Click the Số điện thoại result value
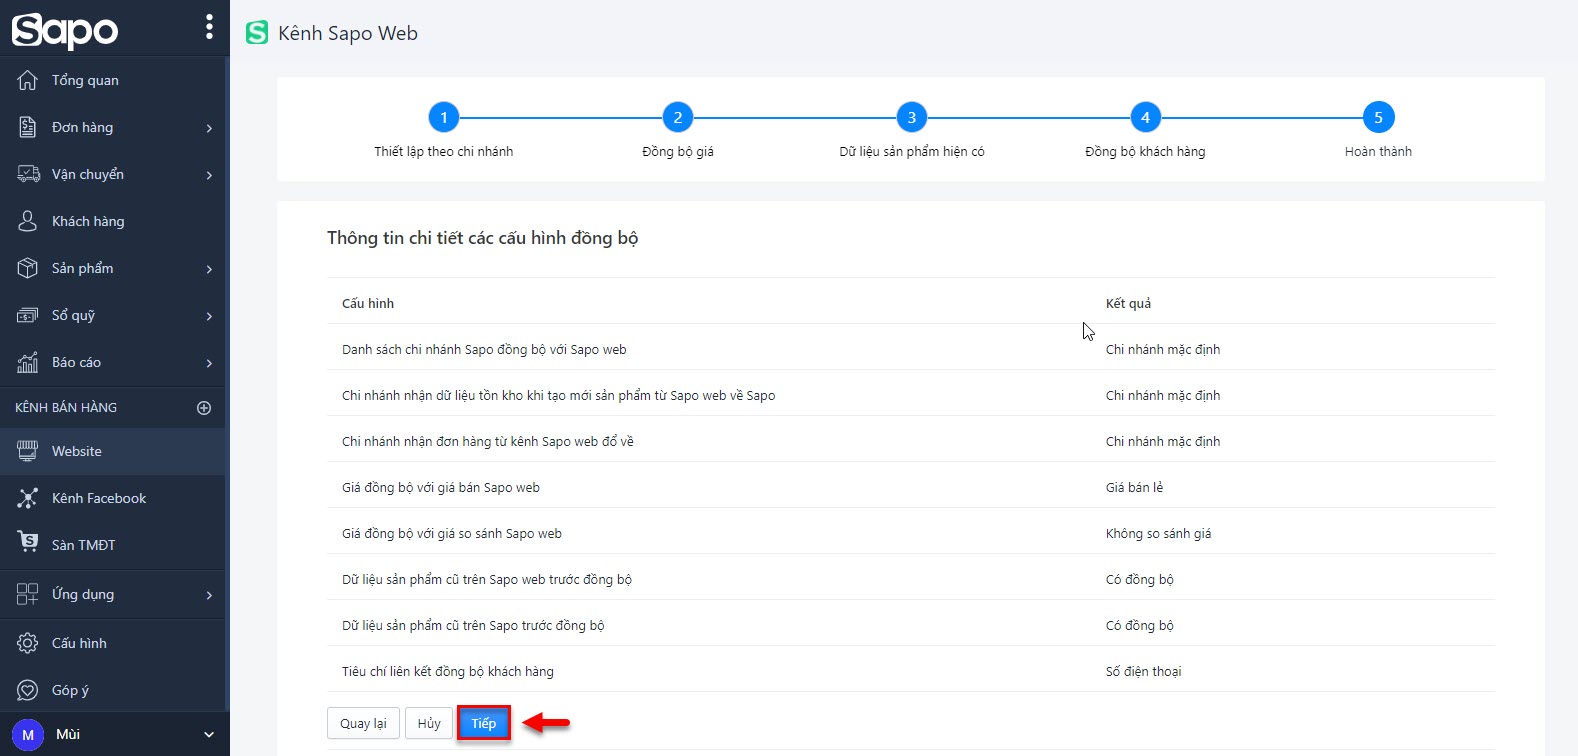This screenshot has height=756, width=1578. [1143, 672]
